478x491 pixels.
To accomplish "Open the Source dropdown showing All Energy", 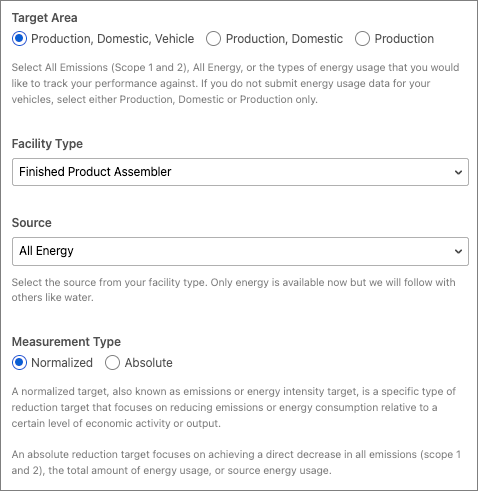I will coord(240,251).
